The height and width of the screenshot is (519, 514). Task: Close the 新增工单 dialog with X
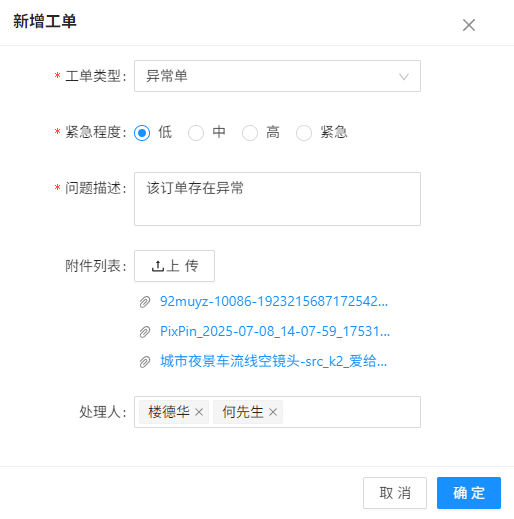(469, 25)
